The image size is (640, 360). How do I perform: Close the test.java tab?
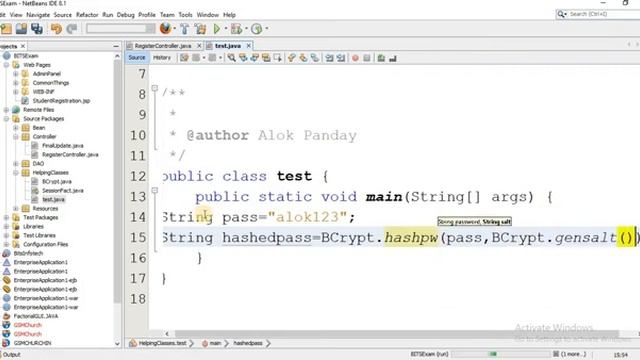[248, 46]
